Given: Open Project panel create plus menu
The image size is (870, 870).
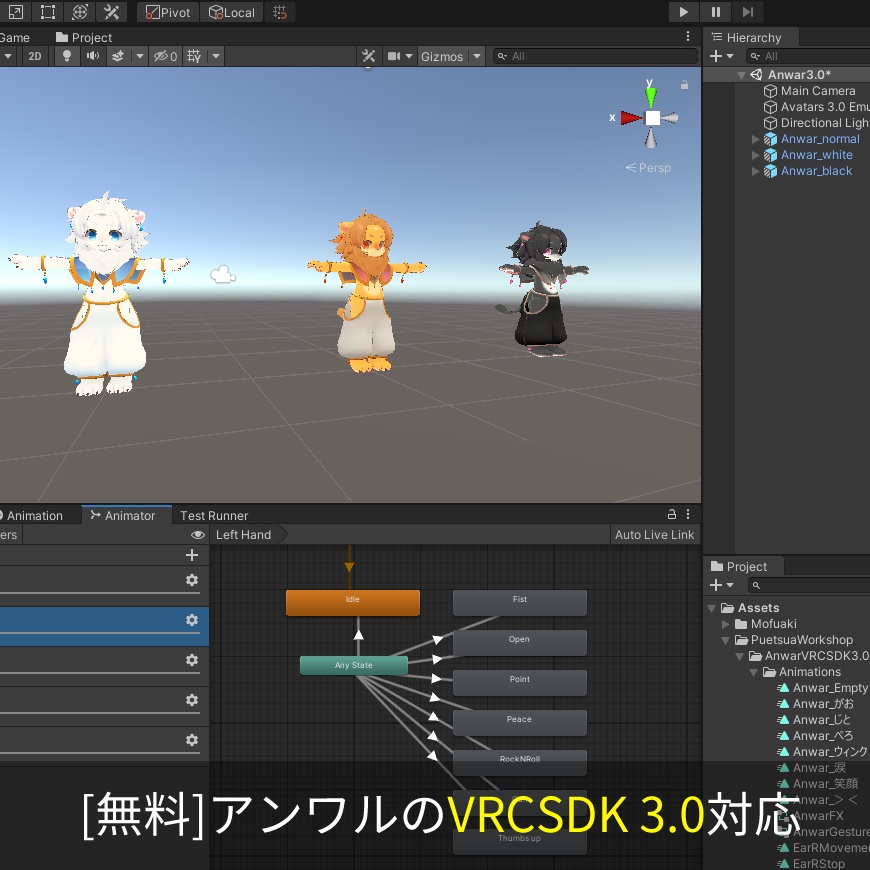Looking at the screenshot, I should [721, 585].
